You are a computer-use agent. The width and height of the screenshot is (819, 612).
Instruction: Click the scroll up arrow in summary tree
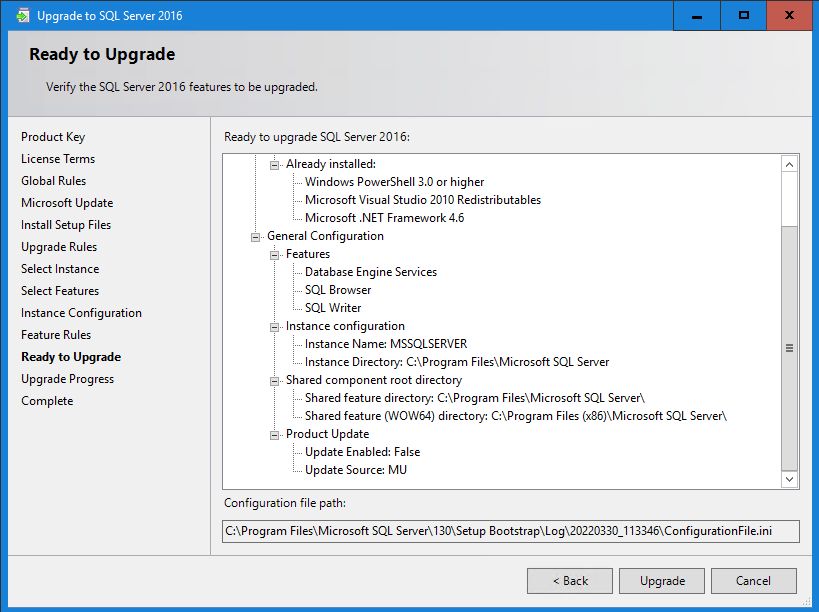coord(789,164)
